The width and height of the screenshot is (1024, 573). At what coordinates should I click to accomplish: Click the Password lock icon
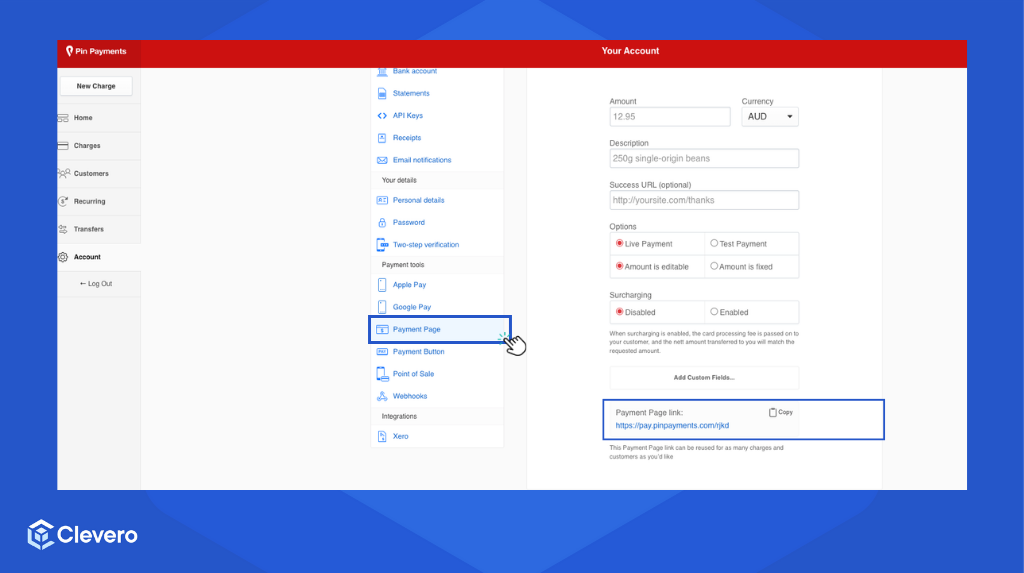tap(382, 223)
